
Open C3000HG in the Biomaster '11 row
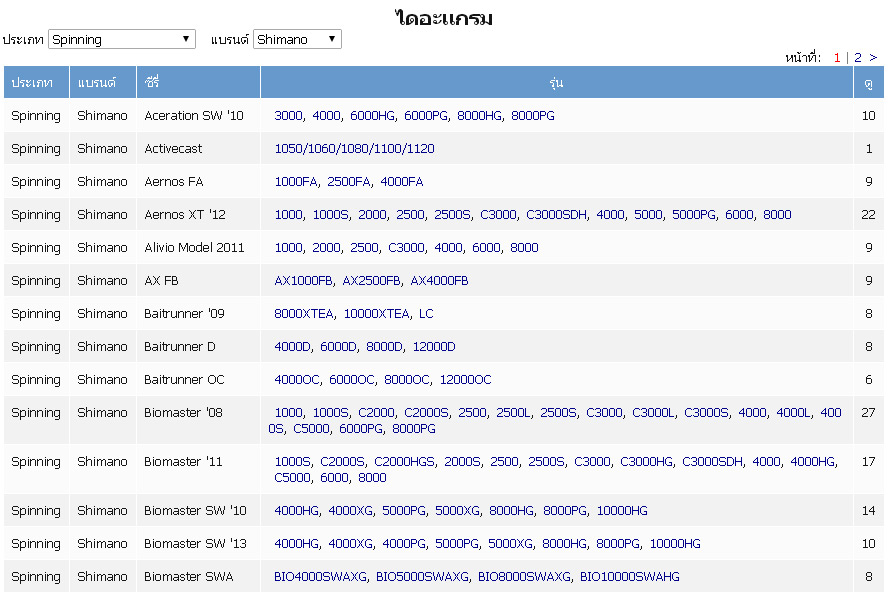(x=646, y=462)
